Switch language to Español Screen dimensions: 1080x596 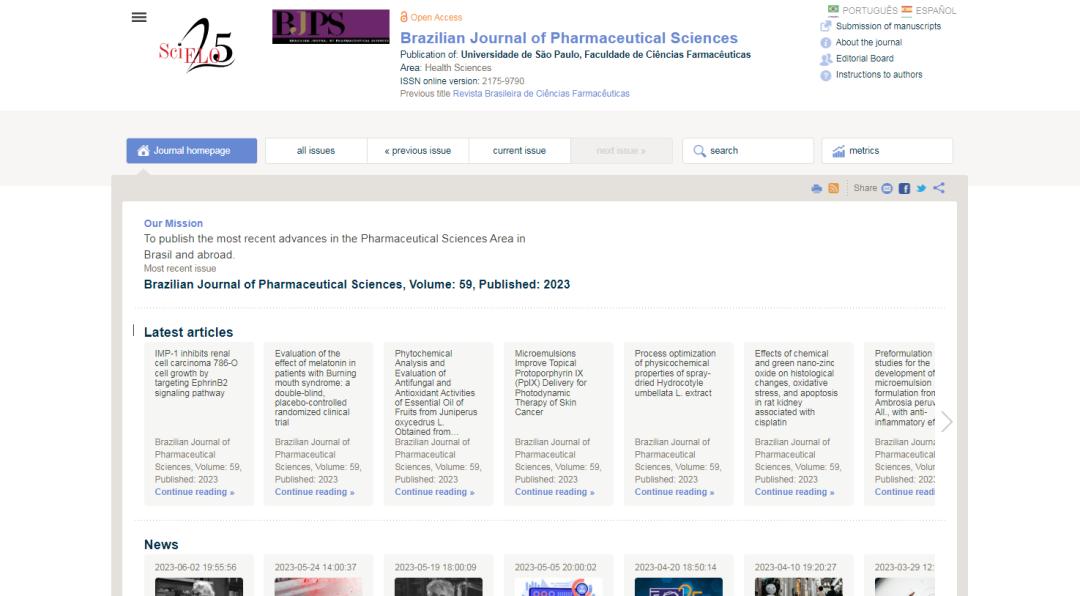[x=928, y=10]
